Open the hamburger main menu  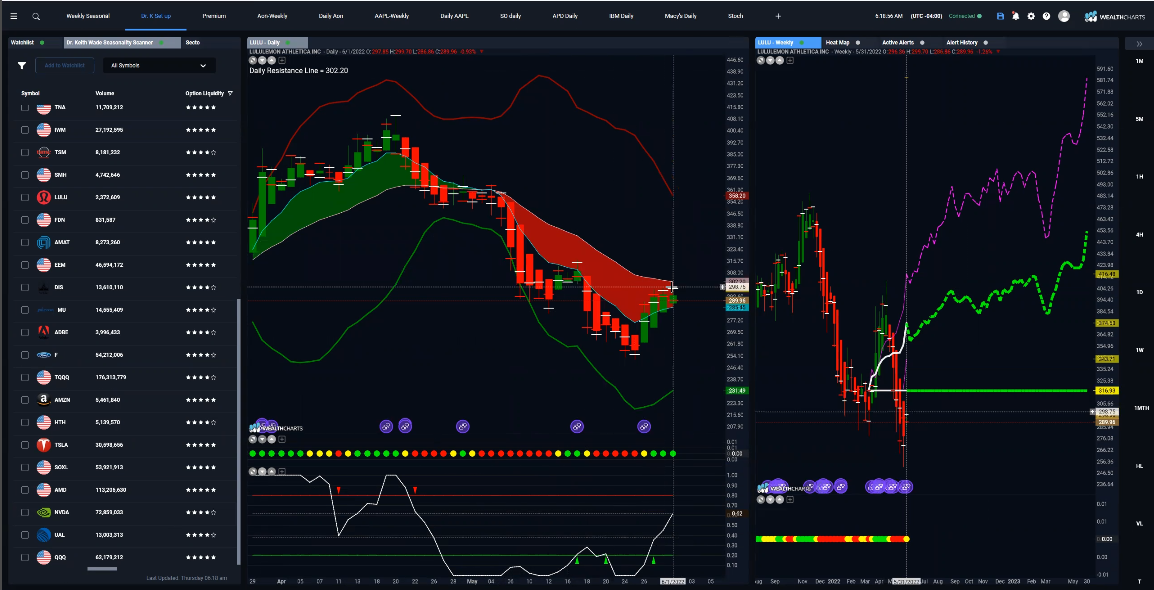[13, 15]
